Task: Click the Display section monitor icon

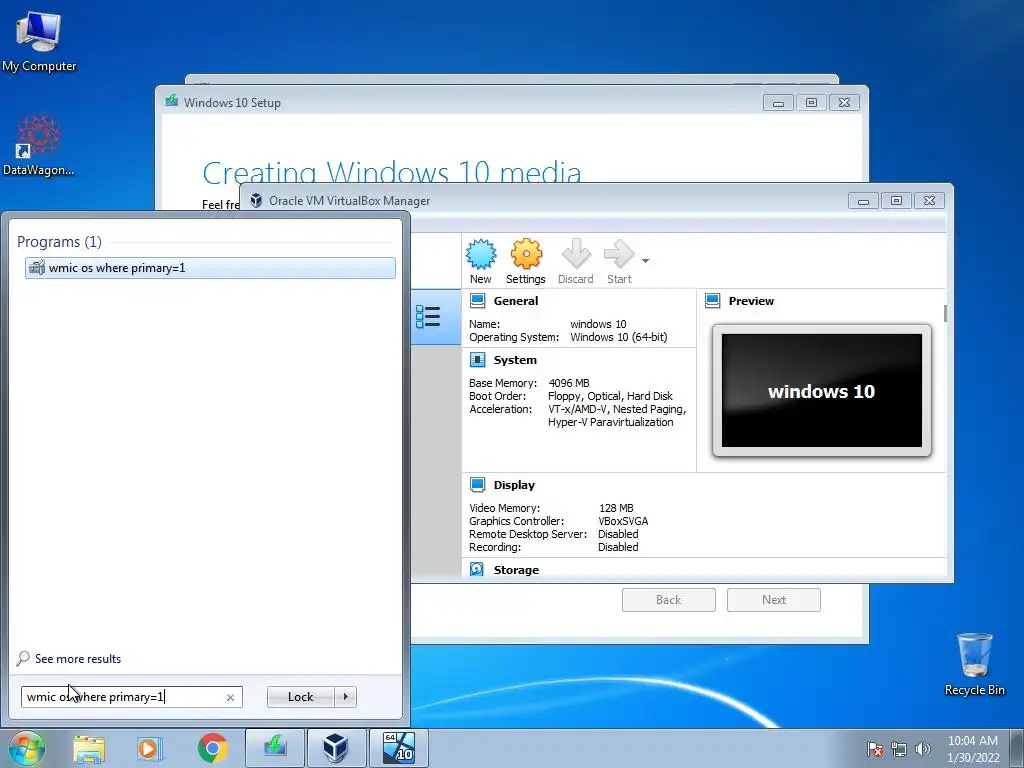Action: click(x=477, y=485)
